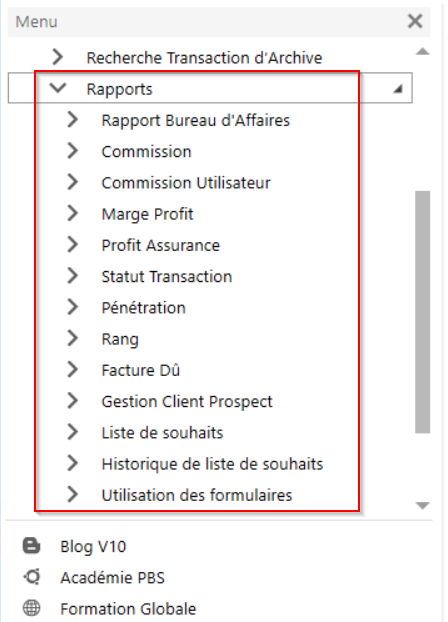
Task: Expand the Pénétration chevron
Action: [72, 307]
